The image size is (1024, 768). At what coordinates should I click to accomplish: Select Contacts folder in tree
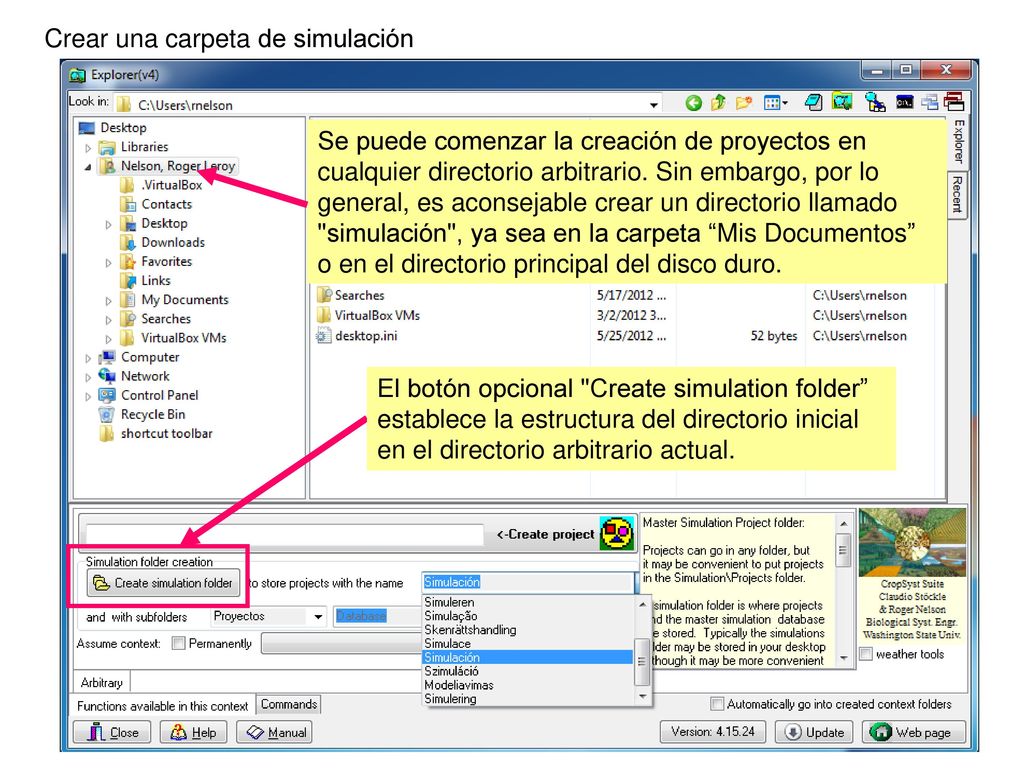[167, 204]
